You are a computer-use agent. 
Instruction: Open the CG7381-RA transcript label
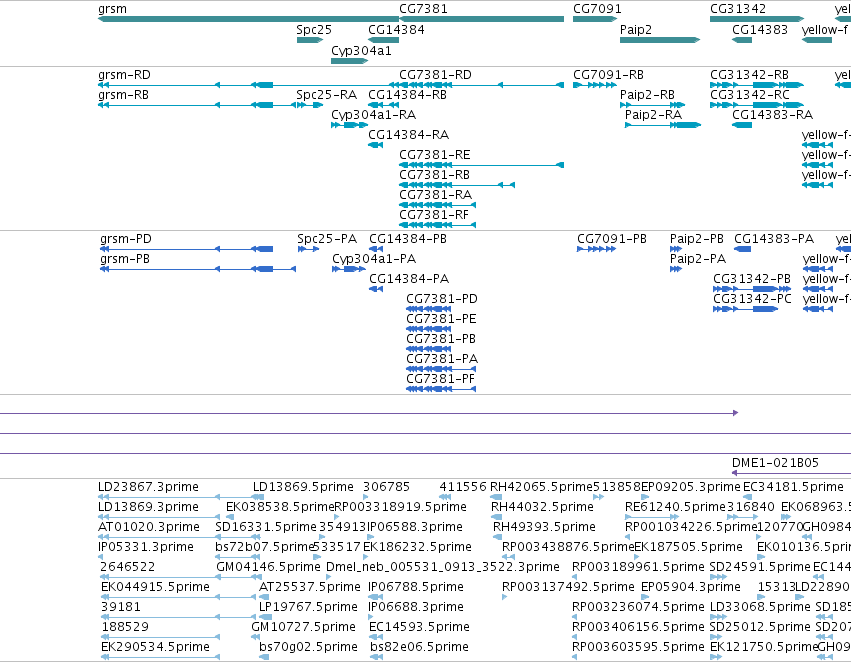[435, 195]
